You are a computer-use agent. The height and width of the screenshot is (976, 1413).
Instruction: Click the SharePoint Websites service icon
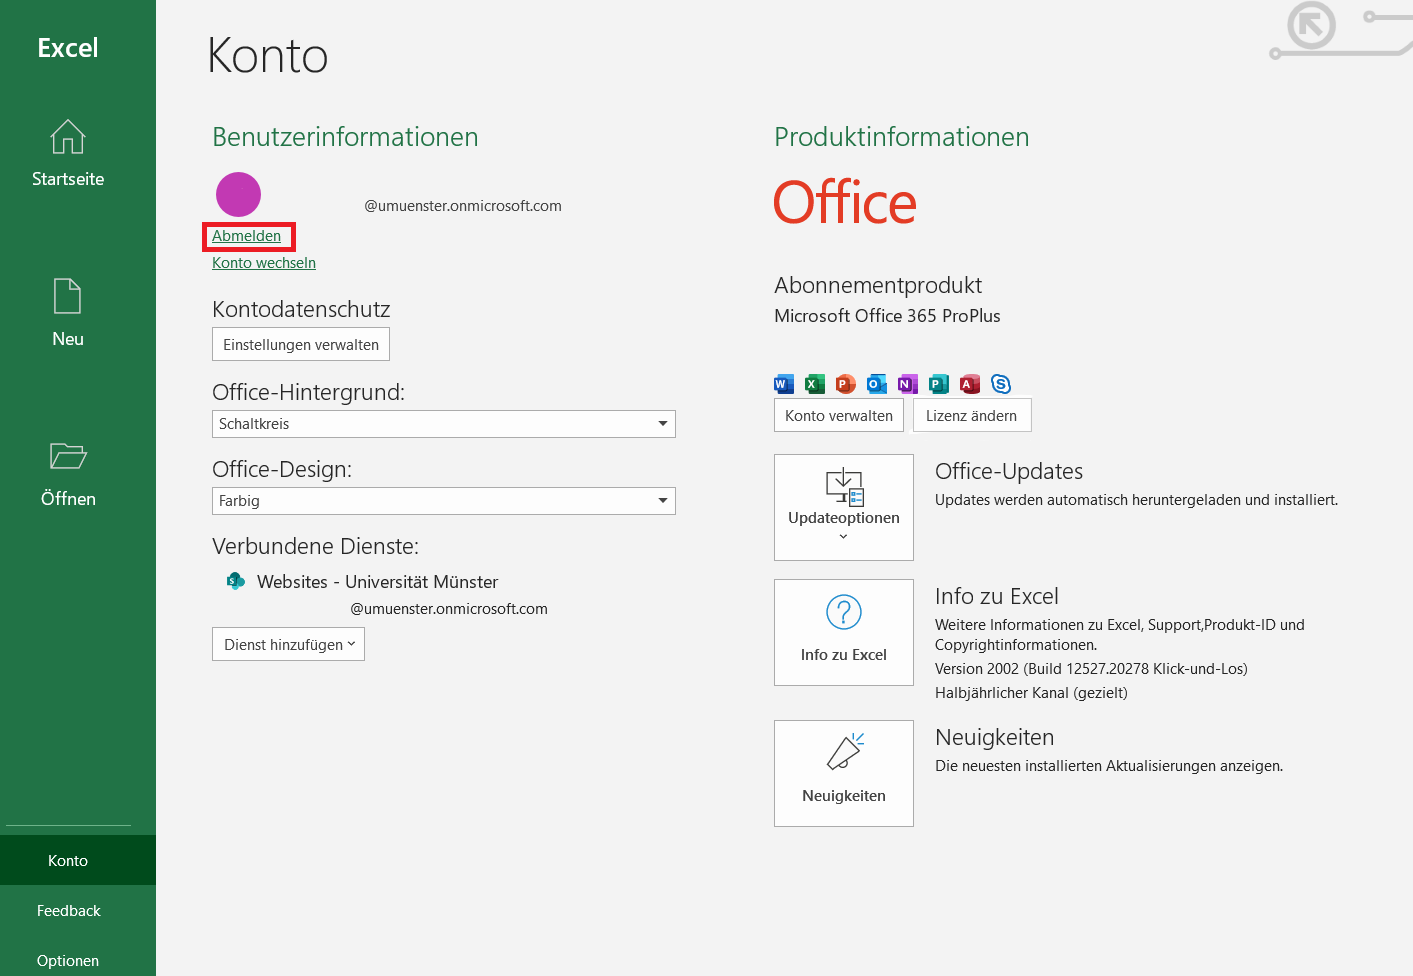(236, 581)
